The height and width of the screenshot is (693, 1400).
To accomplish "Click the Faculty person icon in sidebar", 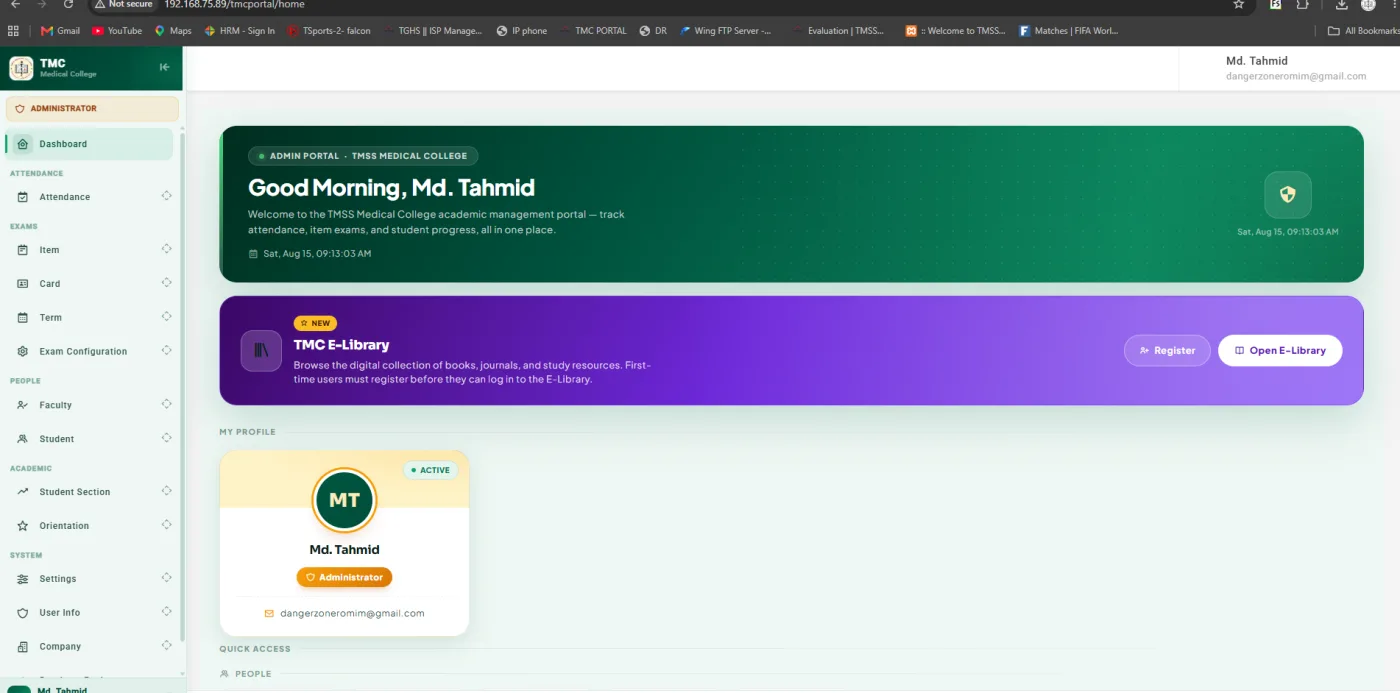I will click(x=23, y=405).
